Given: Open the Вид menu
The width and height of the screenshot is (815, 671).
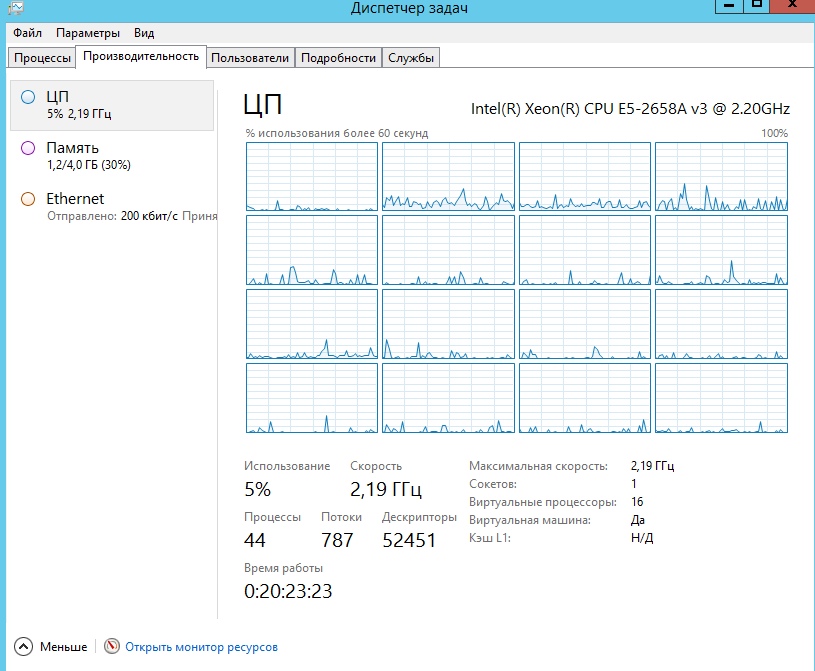Looking at the screenshot, I should click(144, 33).
